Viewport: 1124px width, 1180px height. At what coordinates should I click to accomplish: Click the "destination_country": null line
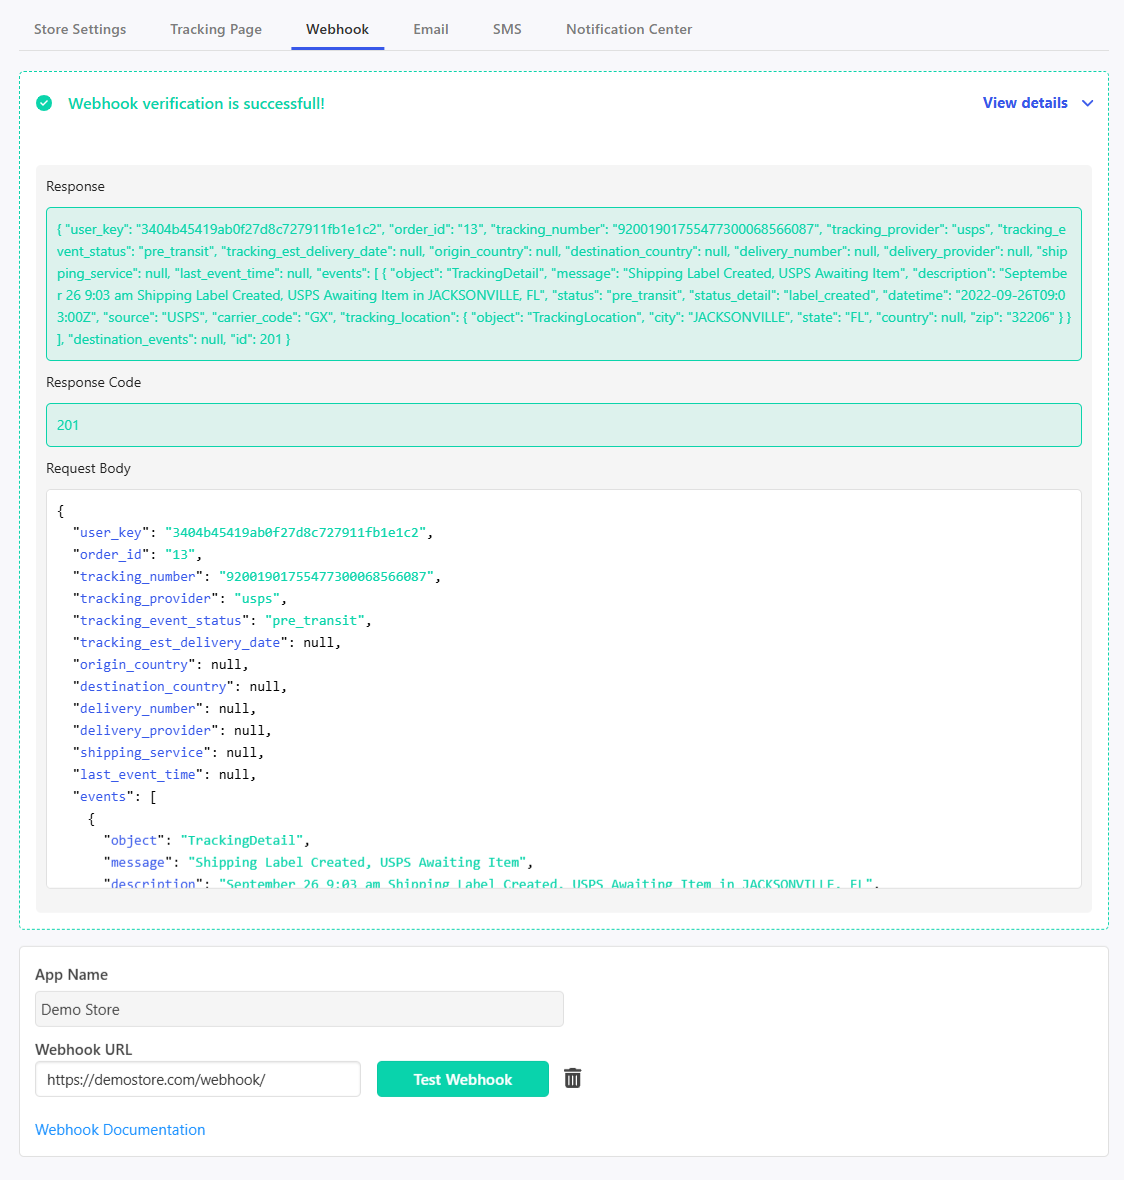pos(180,686)
